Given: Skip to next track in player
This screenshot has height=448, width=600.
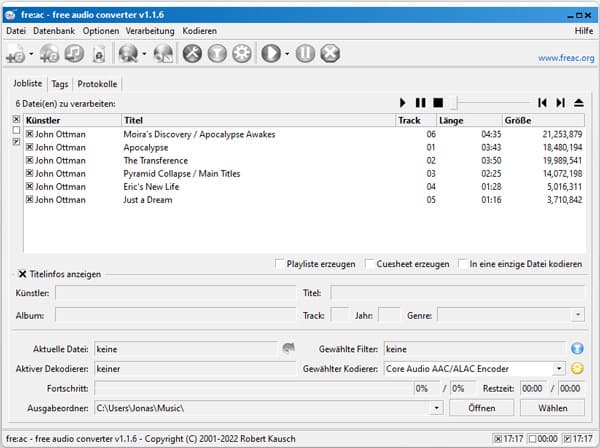Looking at the screenshot, I should click(561, 103).
